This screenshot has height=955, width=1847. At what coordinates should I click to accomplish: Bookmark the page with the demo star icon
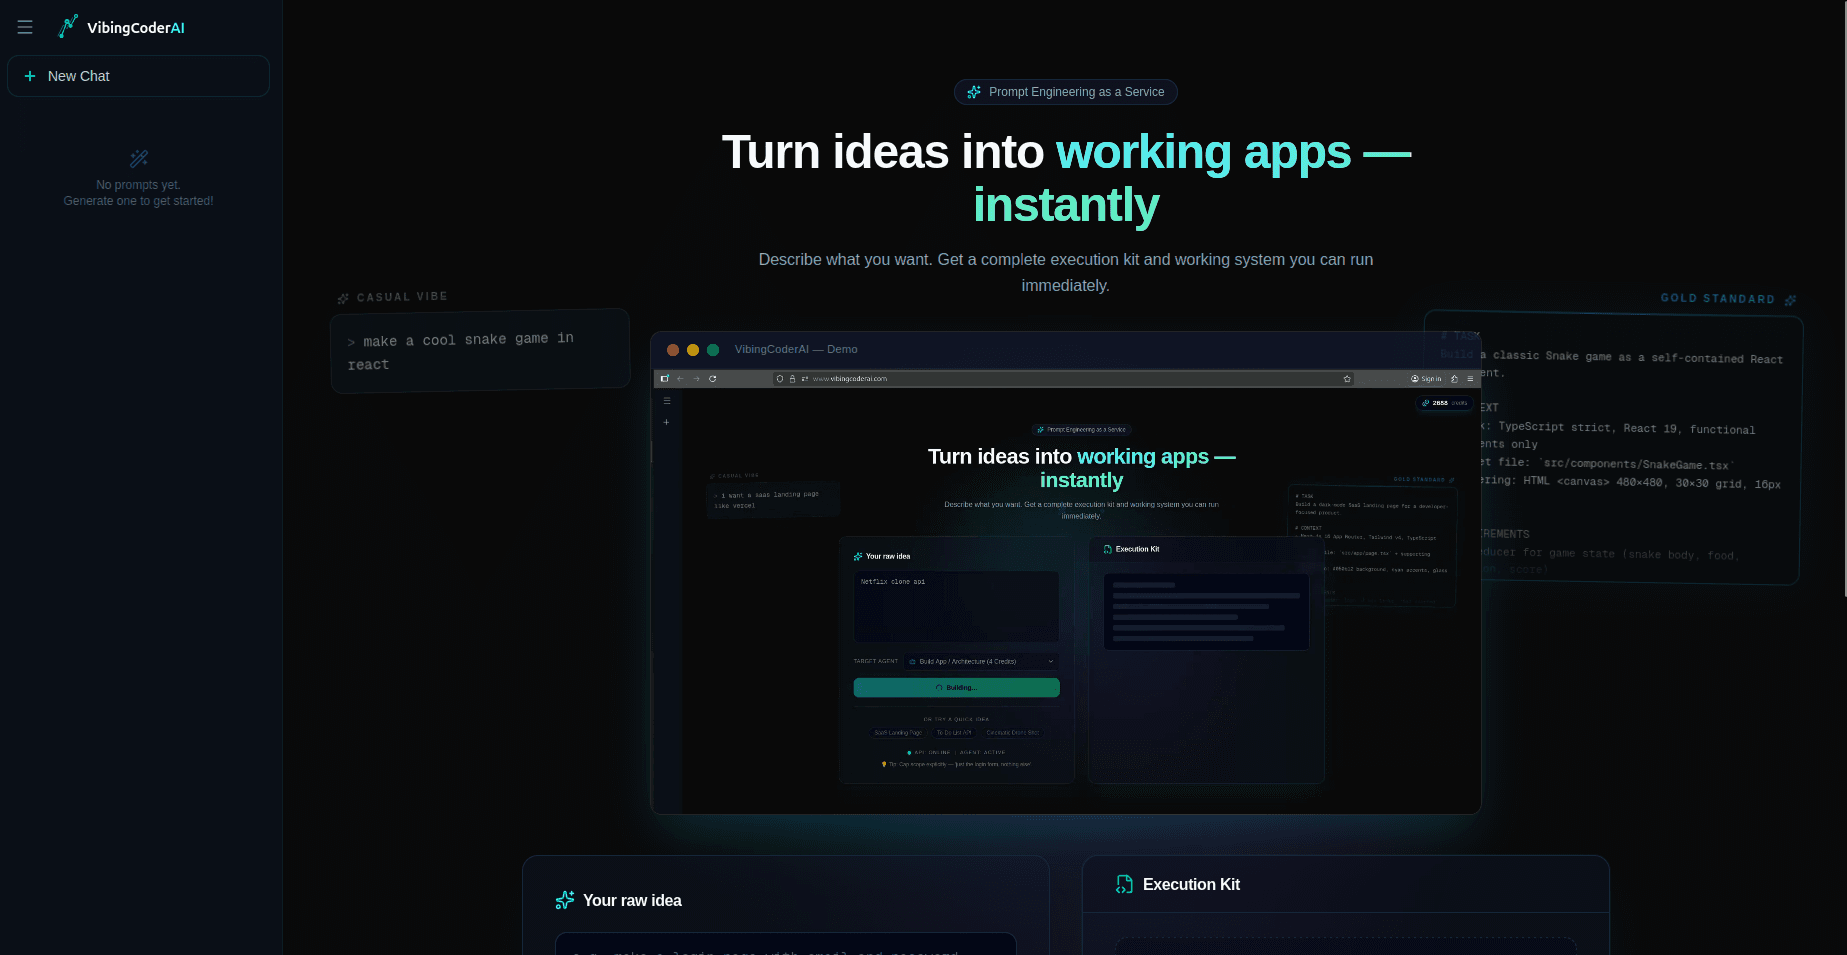coord(1347,379)
